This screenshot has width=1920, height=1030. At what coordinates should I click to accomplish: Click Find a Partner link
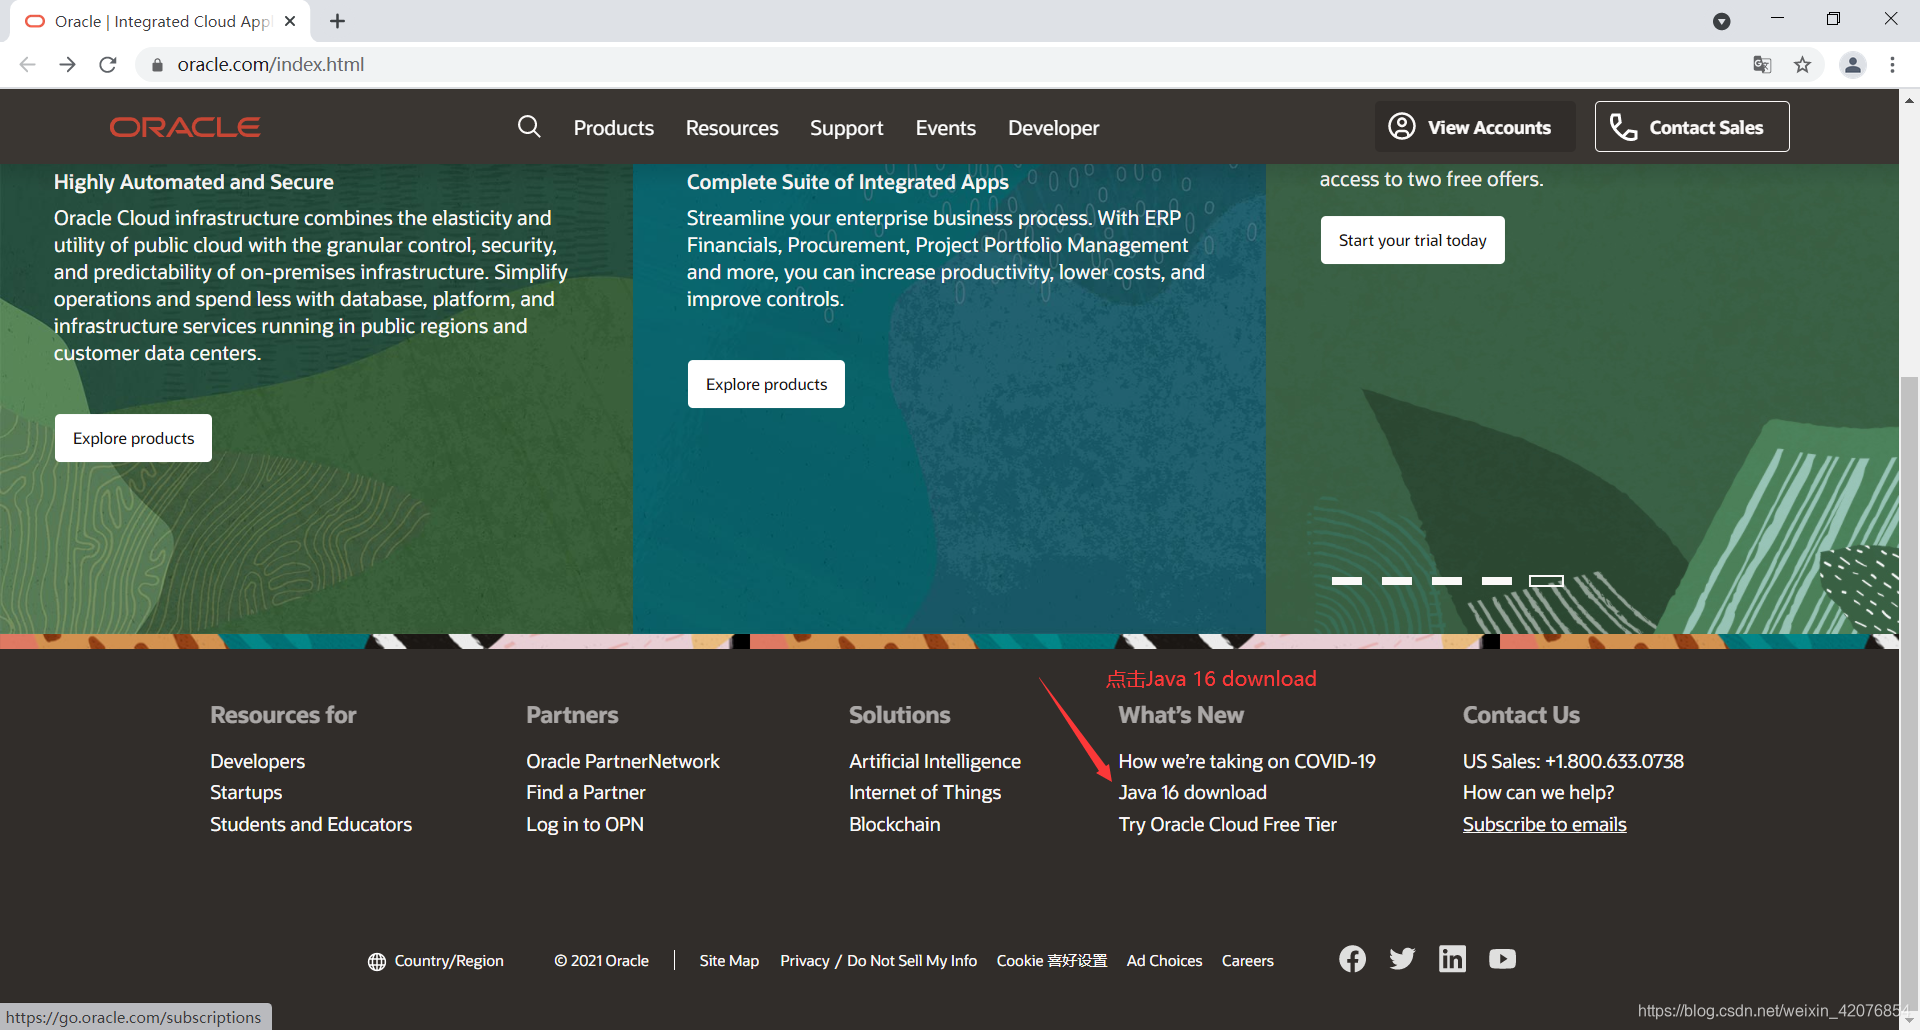pyautogui.click(x=586, y=793)
